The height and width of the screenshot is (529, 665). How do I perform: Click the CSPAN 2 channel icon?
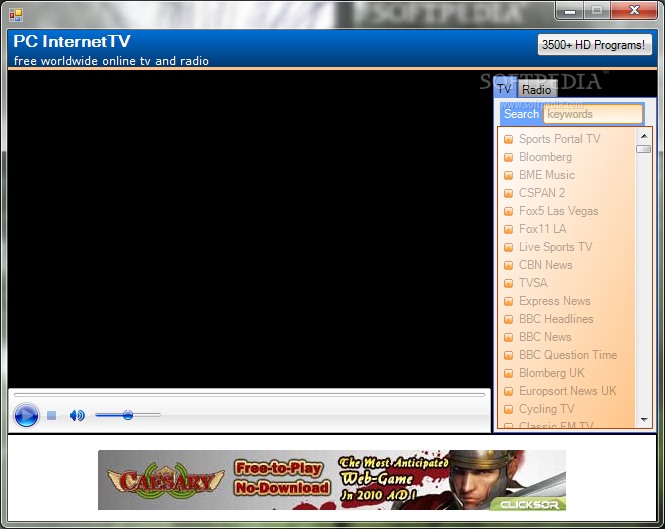[508, 193]
